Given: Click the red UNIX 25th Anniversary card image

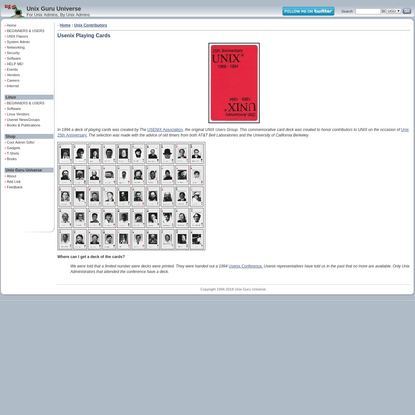Looking at the screenshot, I should click(234, 83).
